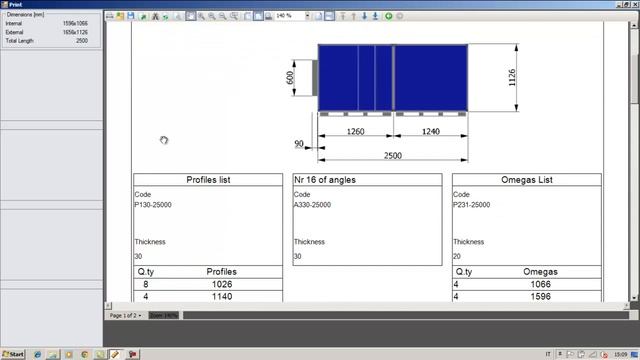Click up arrow of vertical scrollbar
The height and width of the screenshot is (360, 640).
[634, 25]
